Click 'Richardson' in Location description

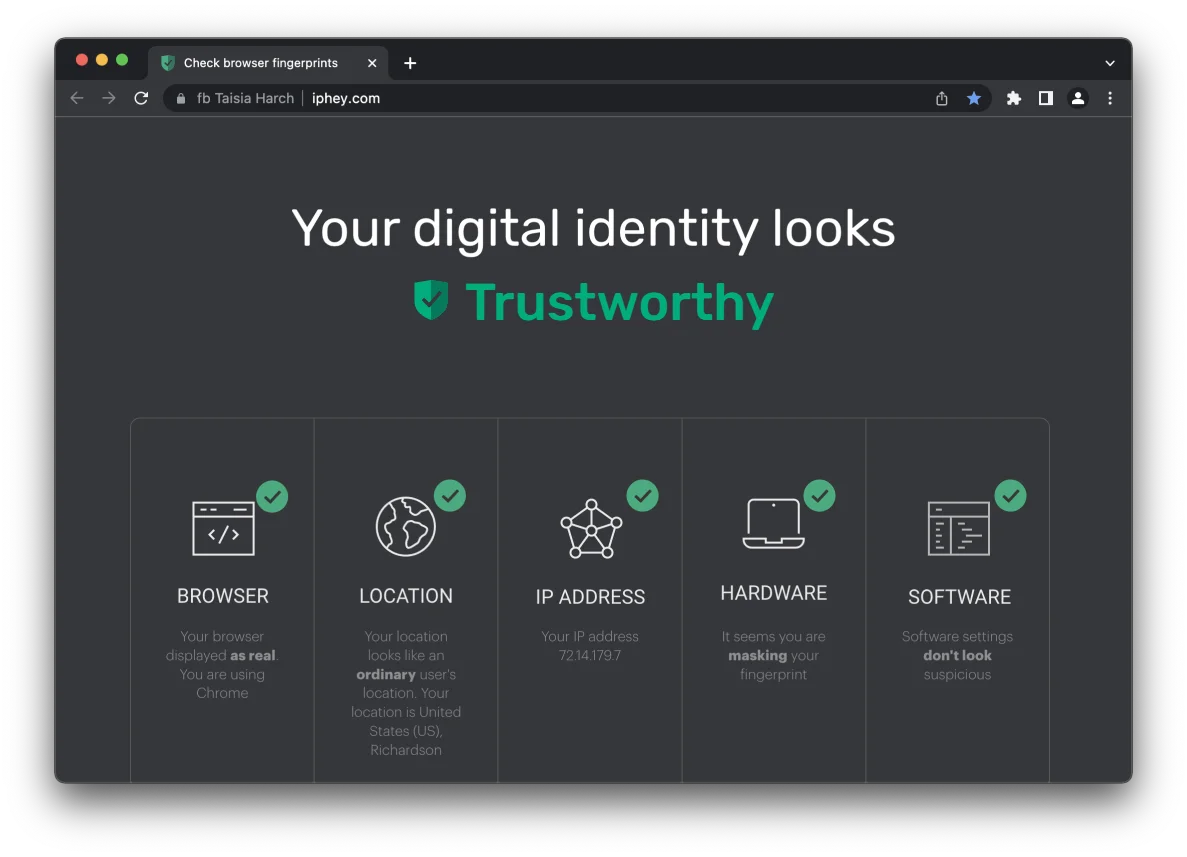[406, 750]
